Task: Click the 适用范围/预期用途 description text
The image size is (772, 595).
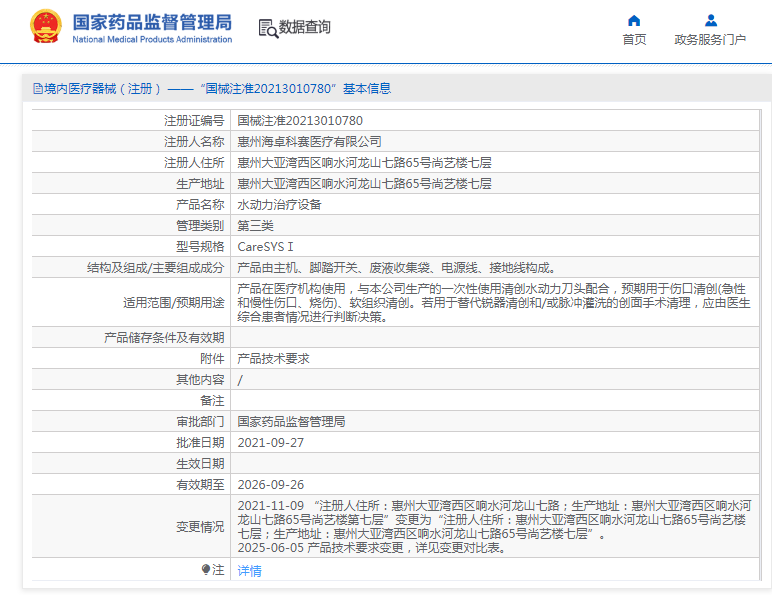Action: tap(494, 302)
